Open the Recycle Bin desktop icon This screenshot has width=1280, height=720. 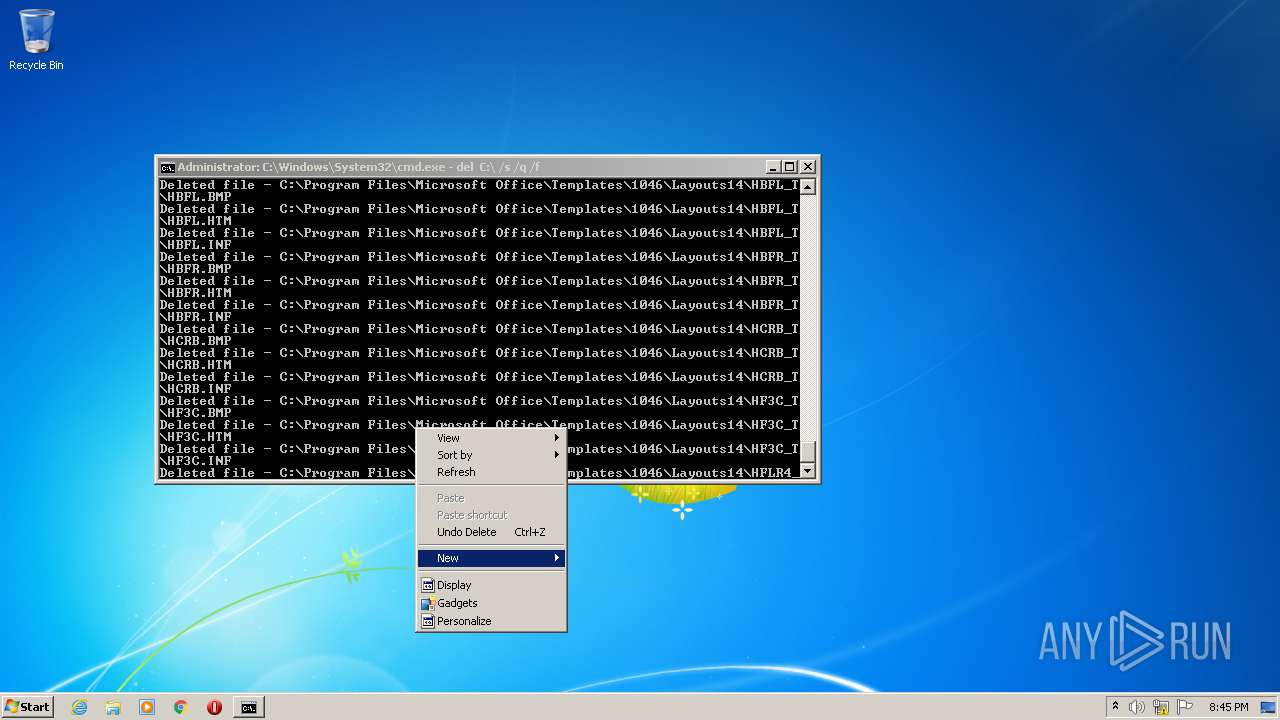click(36, 40)
